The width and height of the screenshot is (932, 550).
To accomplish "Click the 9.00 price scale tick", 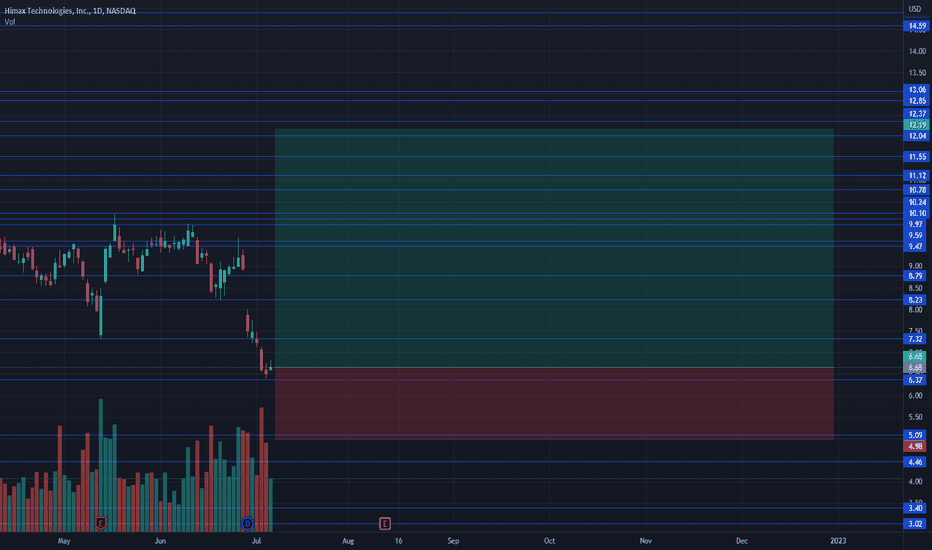I will (916, 266).
